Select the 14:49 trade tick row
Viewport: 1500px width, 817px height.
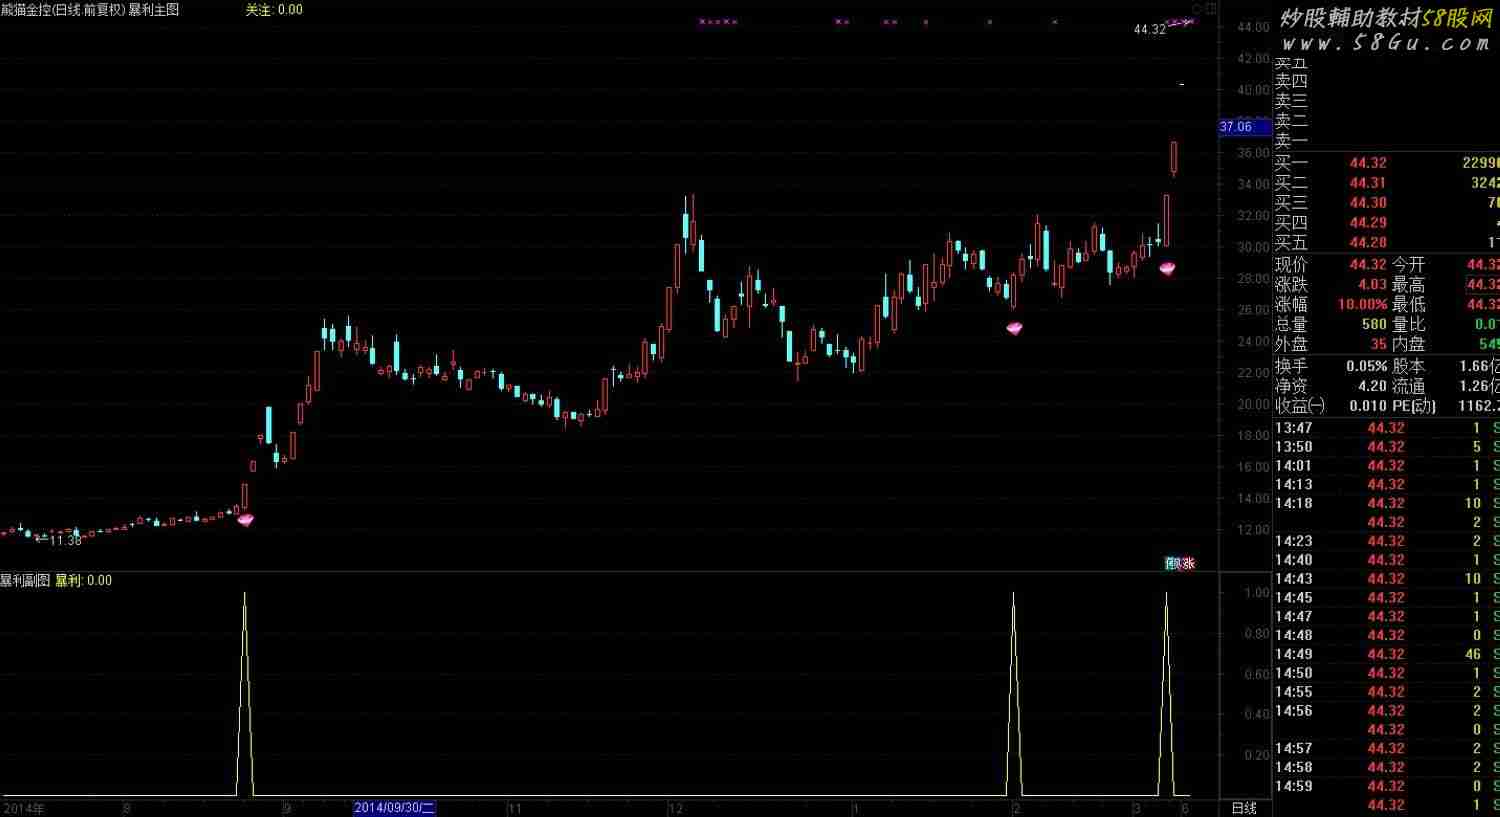click(x=1387, y=654)
